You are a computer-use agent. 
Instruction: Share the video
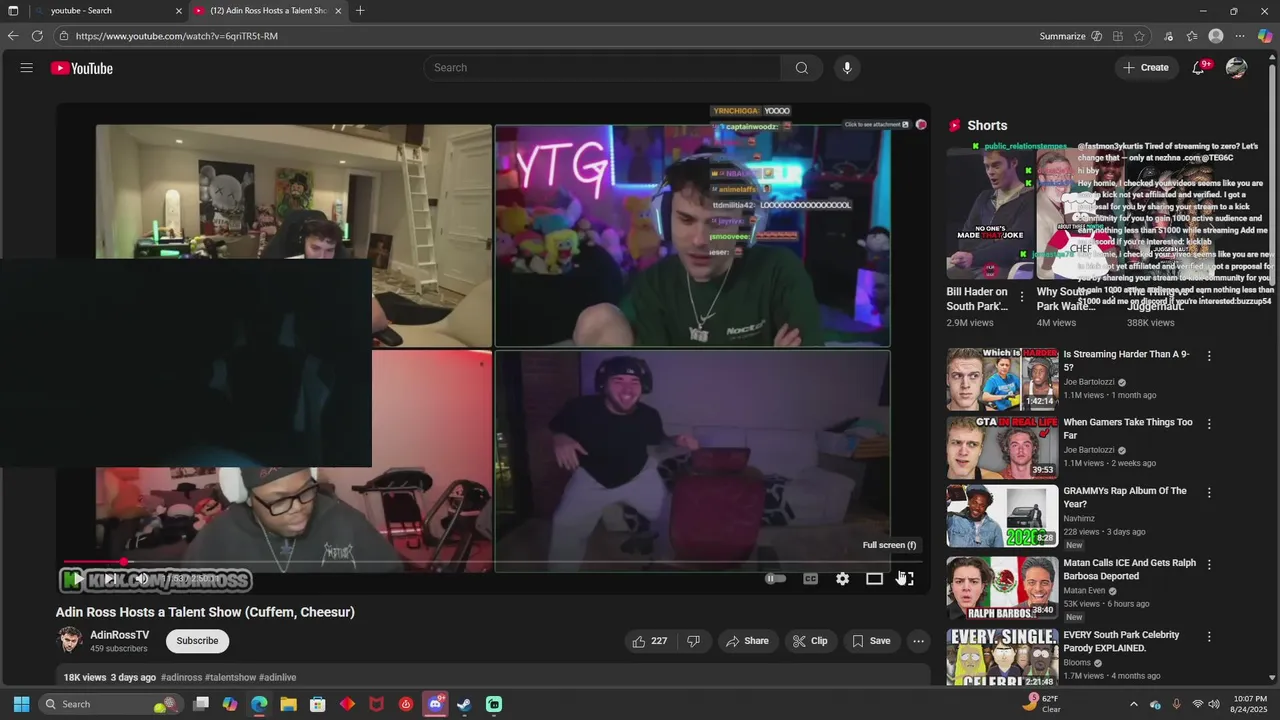[748, 641]
